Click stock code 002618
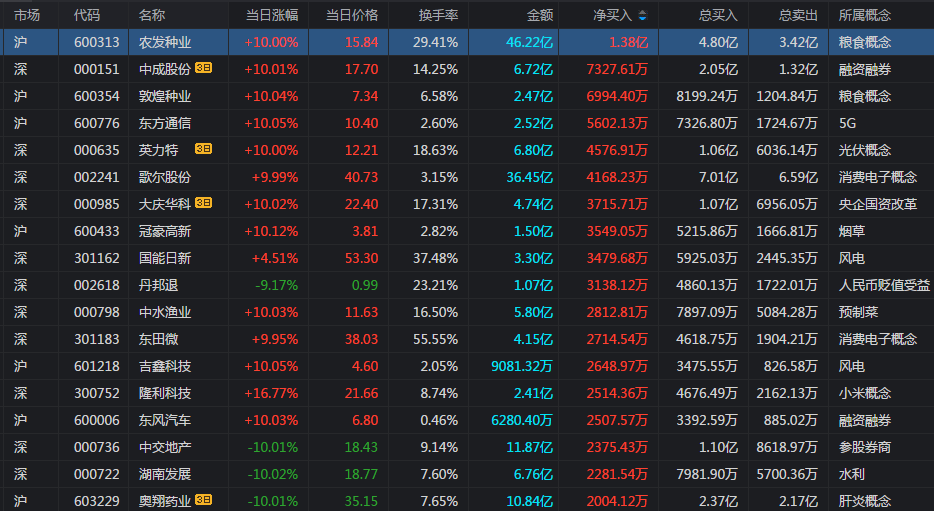The image size is (934, 511). point(96,285)
